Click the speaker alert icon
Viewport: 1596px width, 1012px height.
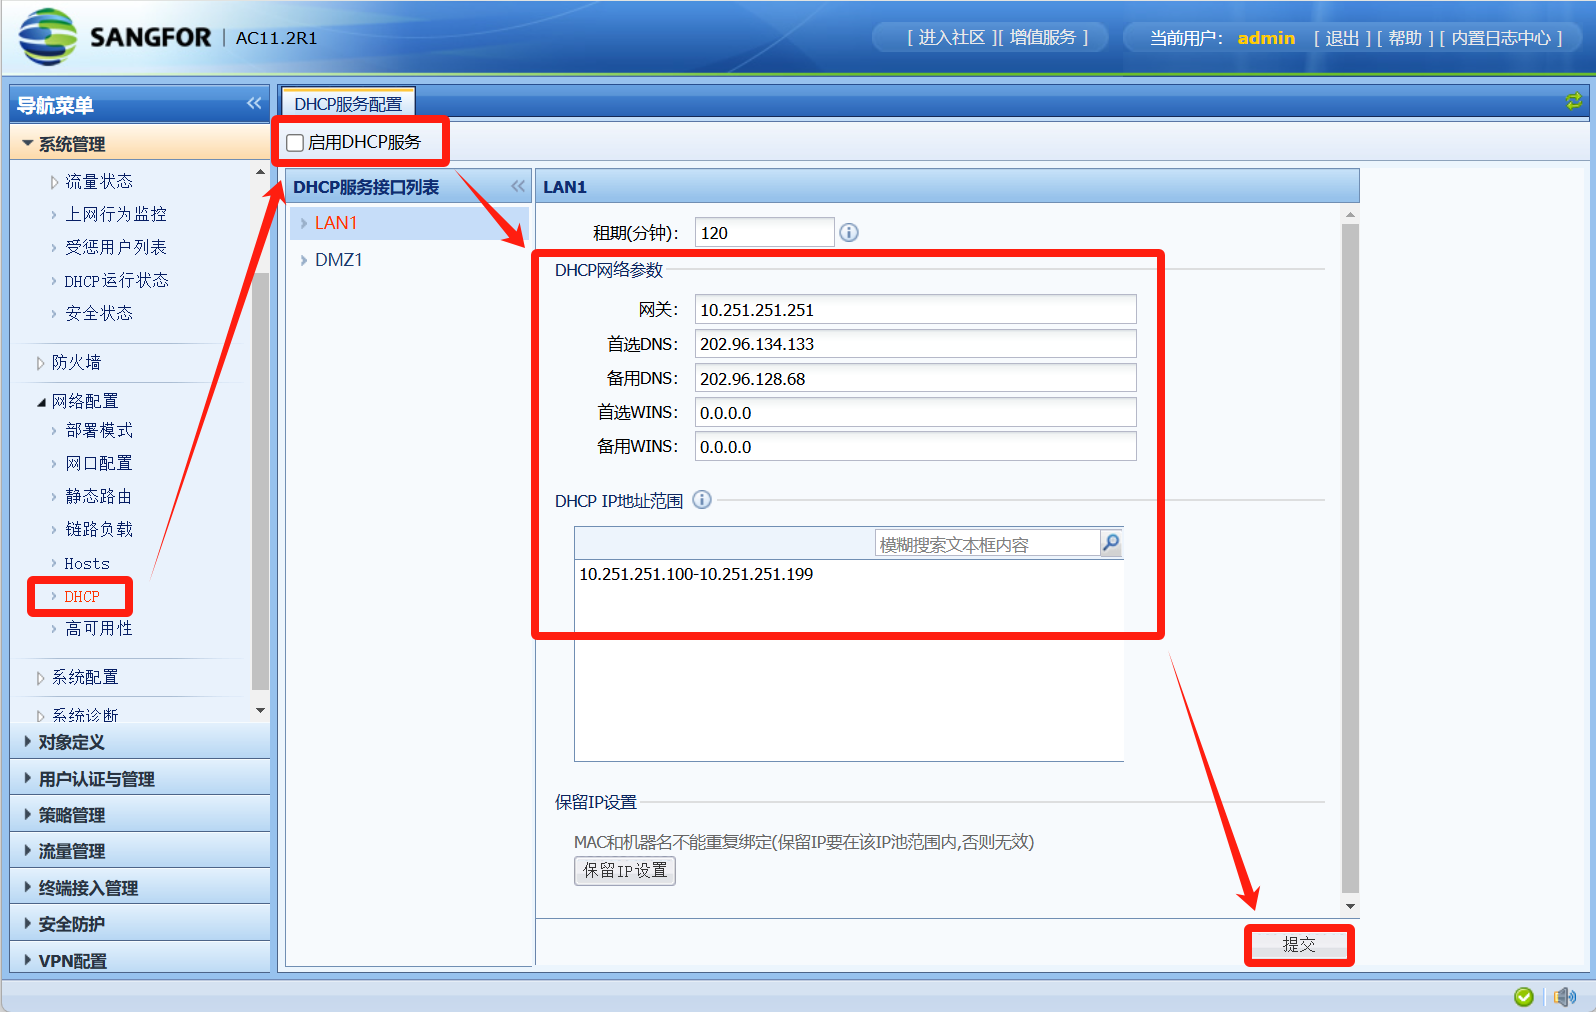1565,996
